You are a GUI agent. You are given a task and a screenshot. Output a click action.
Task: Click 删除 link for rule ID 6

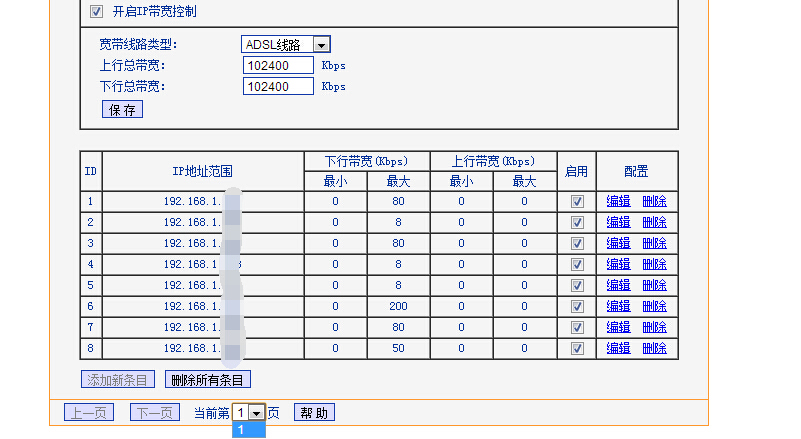coord(654,306)
